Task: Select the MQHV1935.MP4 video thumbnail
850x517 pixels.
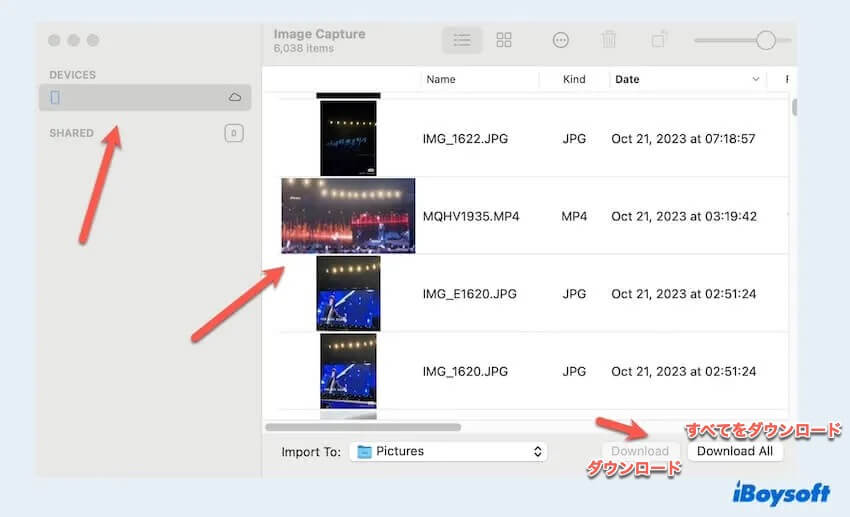Action: pyautogui.click(x=348, y=216)
